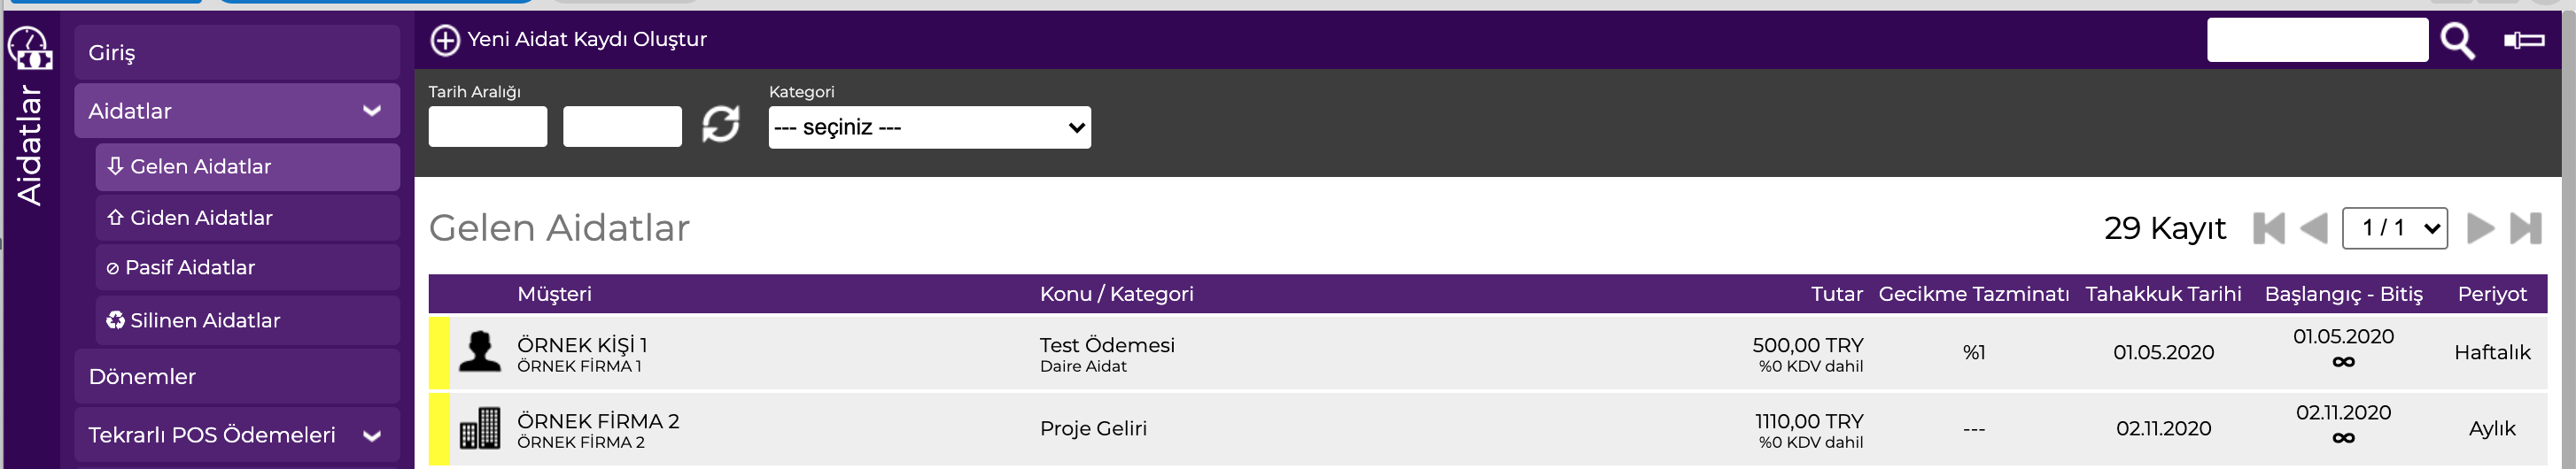Click the refresh date range icon

[720, 125]
